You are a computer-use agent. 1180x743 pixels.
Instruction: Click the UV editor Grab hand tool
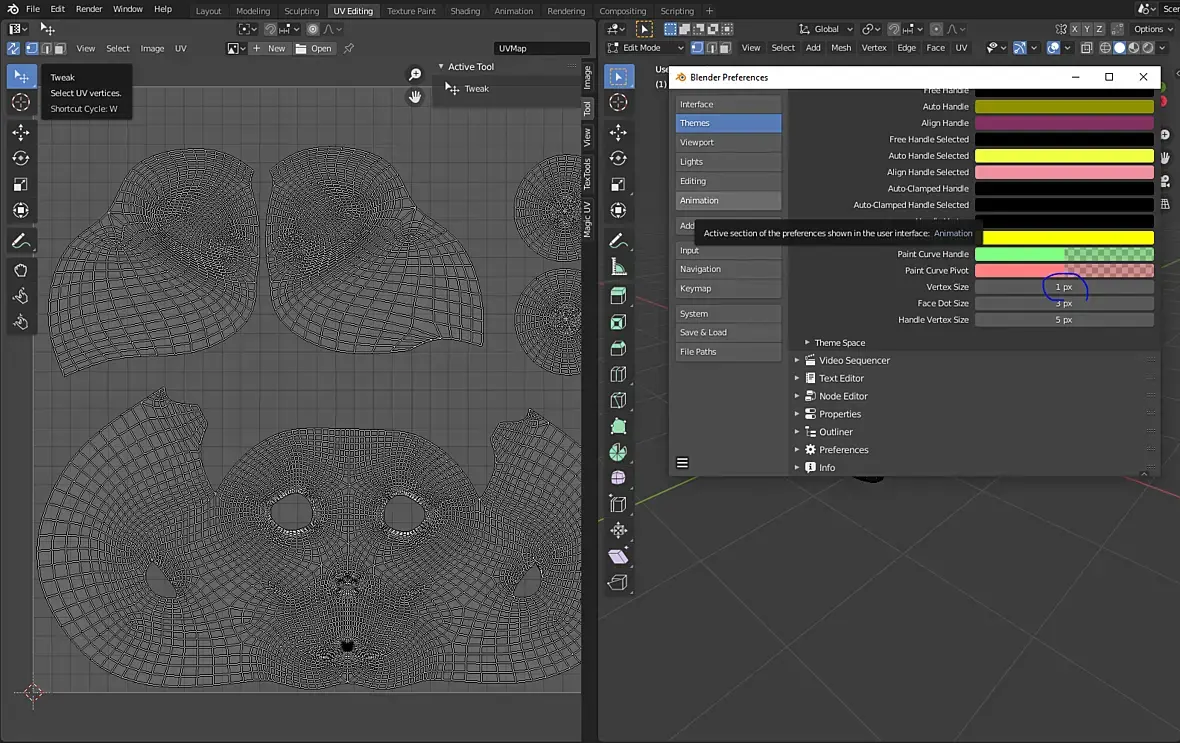click(x=20, y=270)
